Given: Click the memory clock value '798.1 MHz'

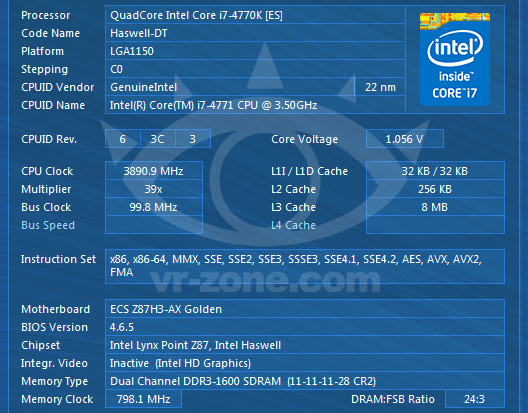Looking at the screenshot, I should pyautogui.click(x=143, y=399).
